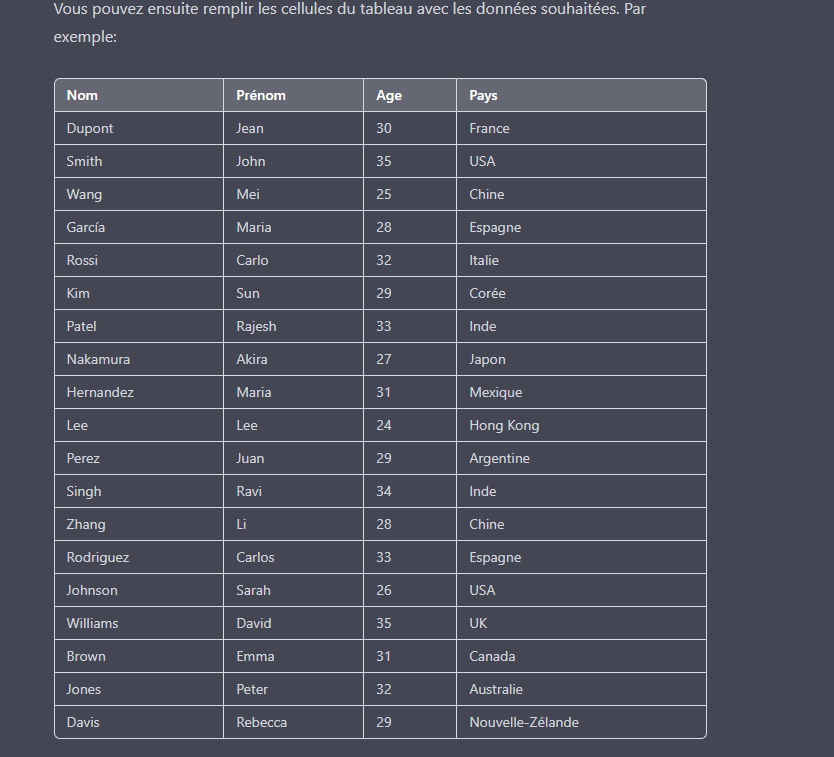Select the Nouvelle-Zélande cell
This screenshot has height=757, width=834.
(581, 722)
